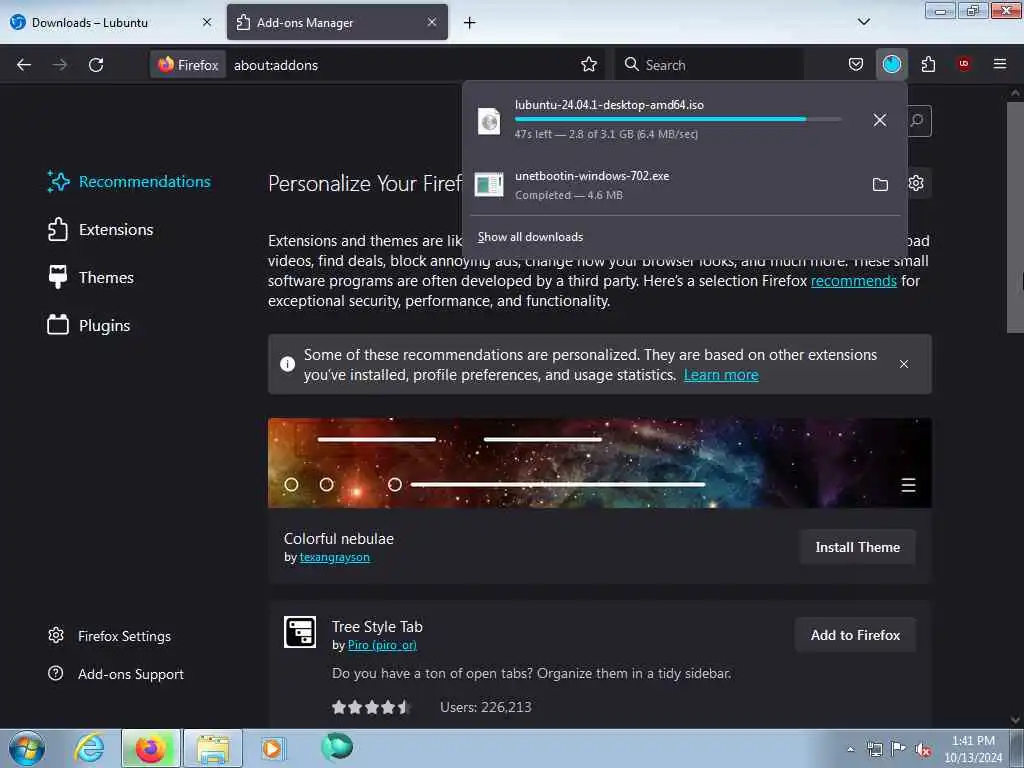
Task: Click the lubuntu download progress bar
Action: (x=678, y=120)
